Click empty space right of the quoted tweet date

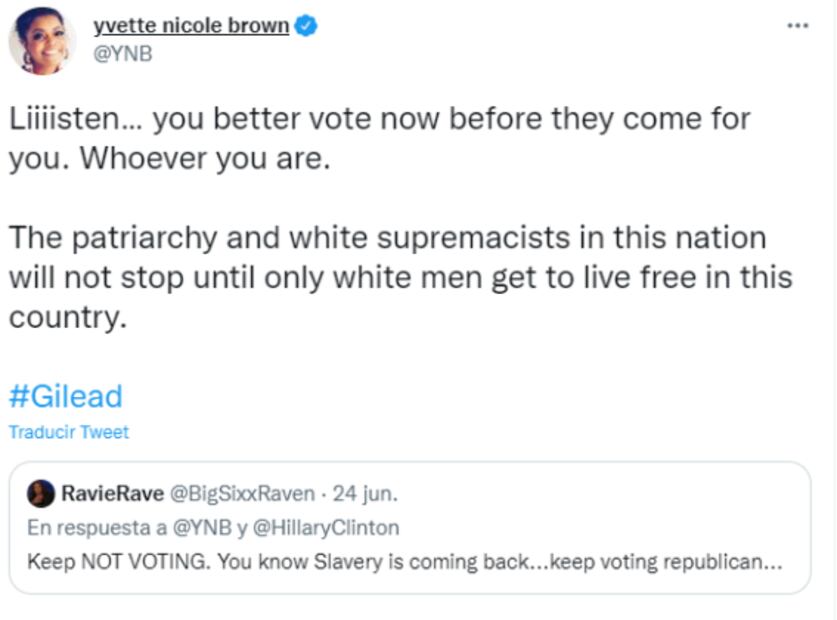[x=600, y=493]
